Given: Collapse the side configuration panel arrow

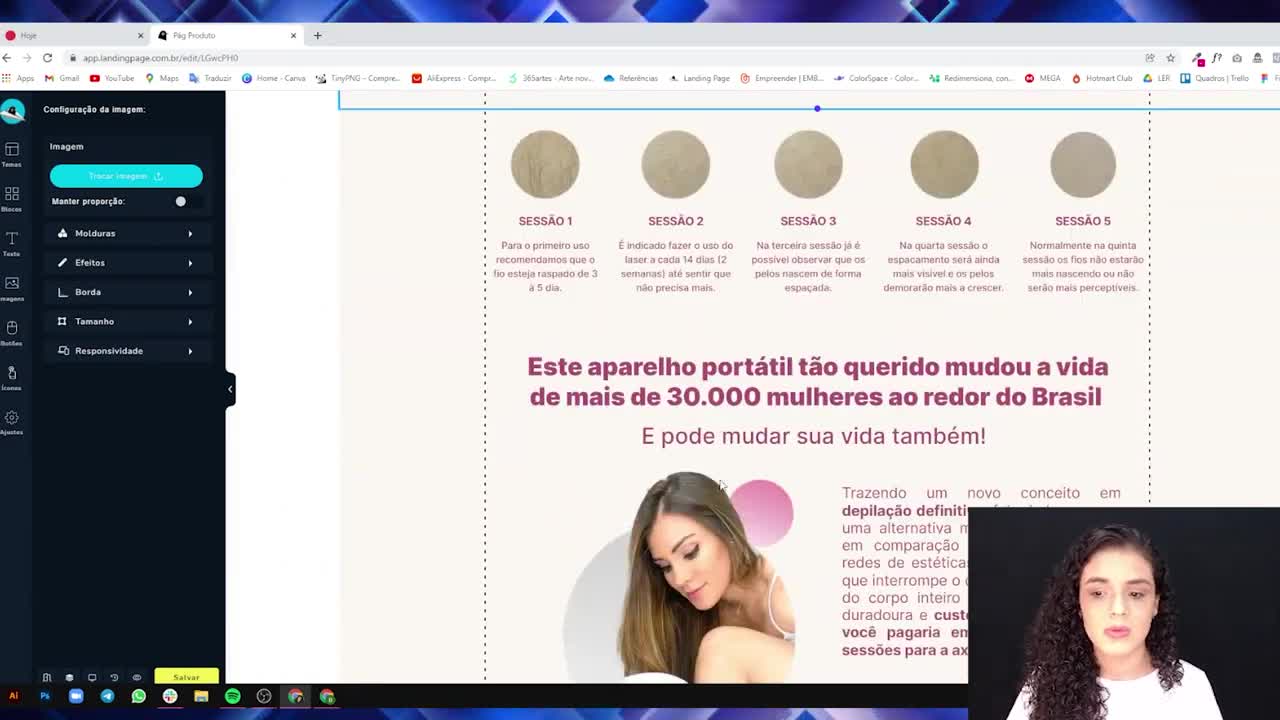Looking at the screenshot, I should tap(230, 389).
